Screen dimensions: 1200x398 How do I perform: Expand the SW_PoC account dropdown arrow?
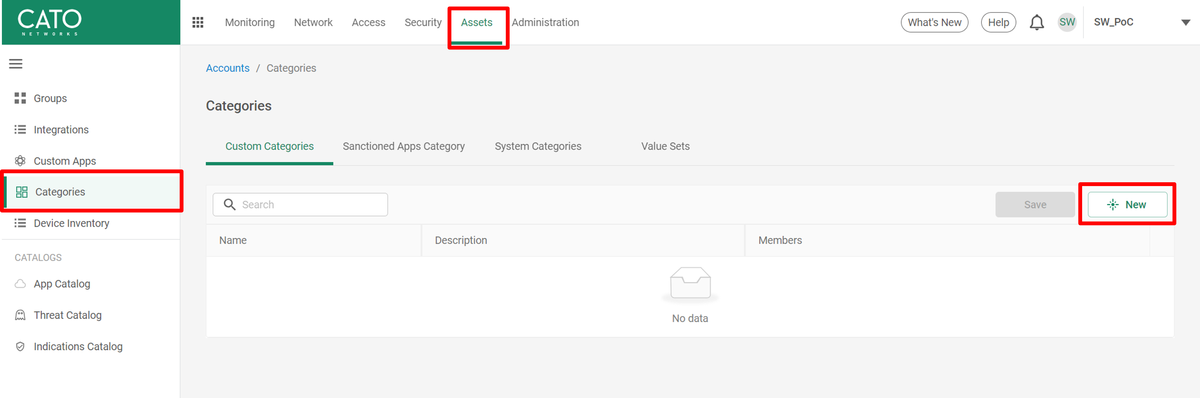pyautogui.click(x=1185, y=23)
